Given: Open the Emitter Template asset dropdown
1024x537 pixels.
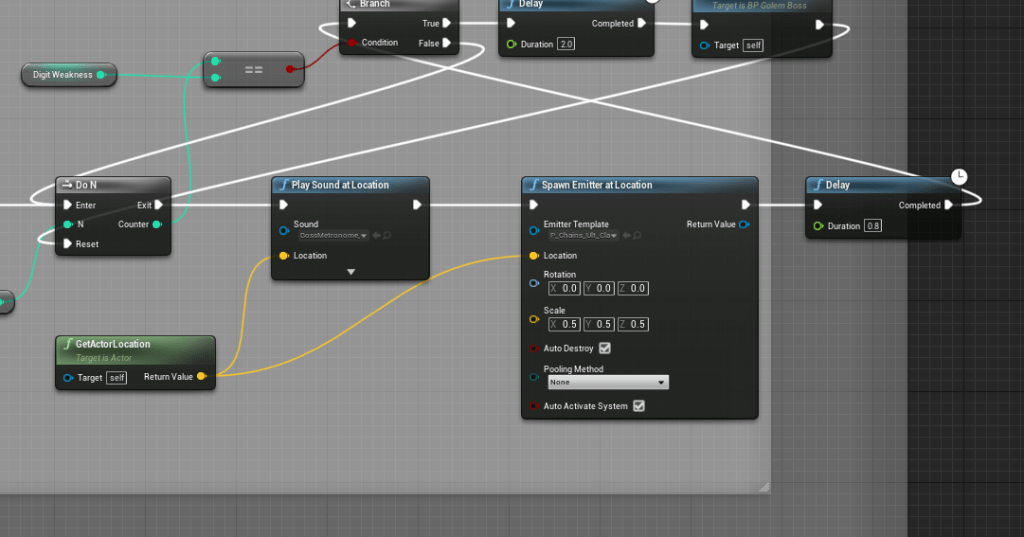Looking at the screenshot, I should pyautogui.click(x=580, y=235).
